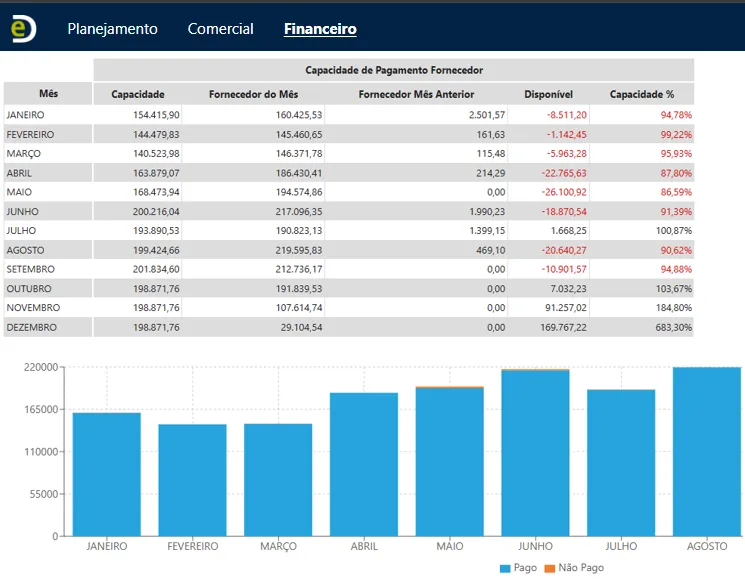Click the value 7.032,23
Viewport: 745px width, 586px height.
click(x=569, y=288)
